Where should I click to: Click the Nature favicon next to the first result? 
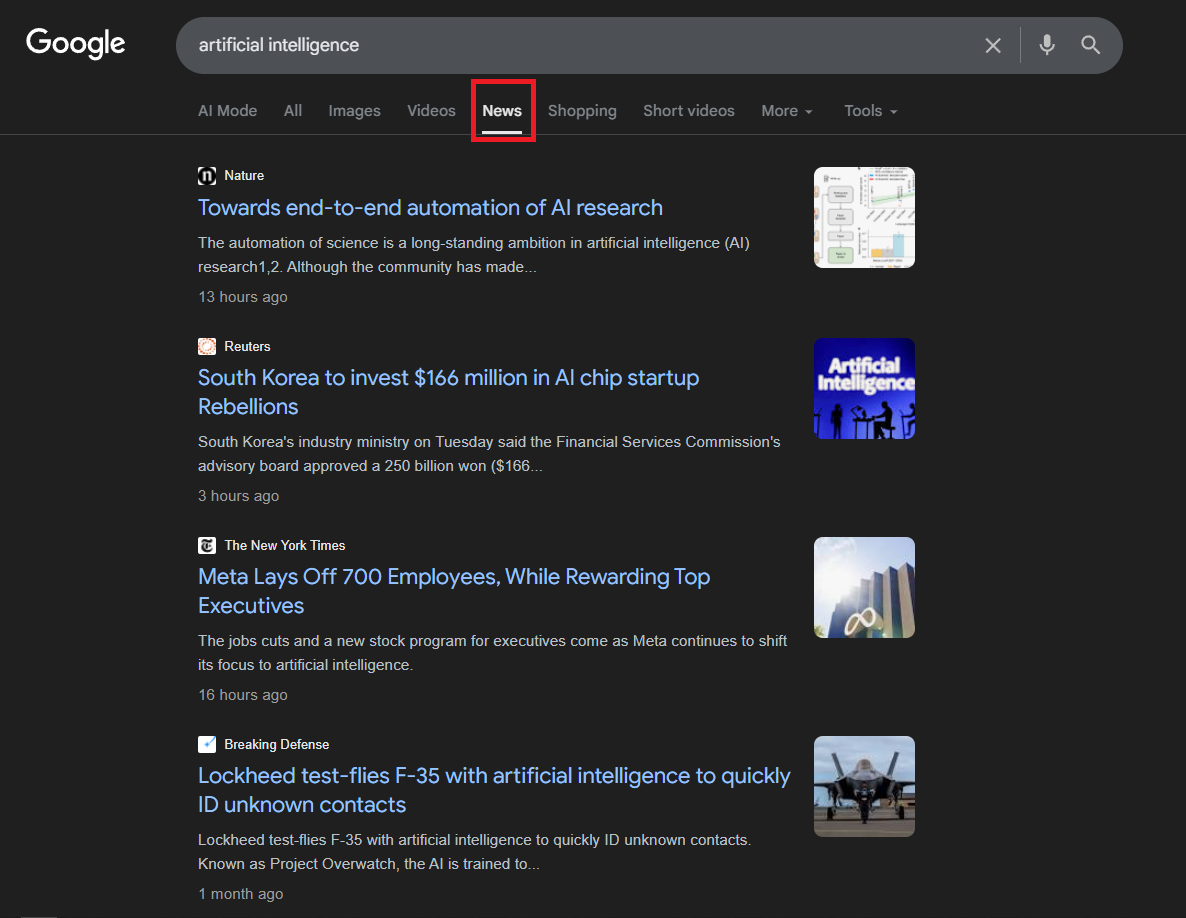pyautogui.click(x=206, y=175)
